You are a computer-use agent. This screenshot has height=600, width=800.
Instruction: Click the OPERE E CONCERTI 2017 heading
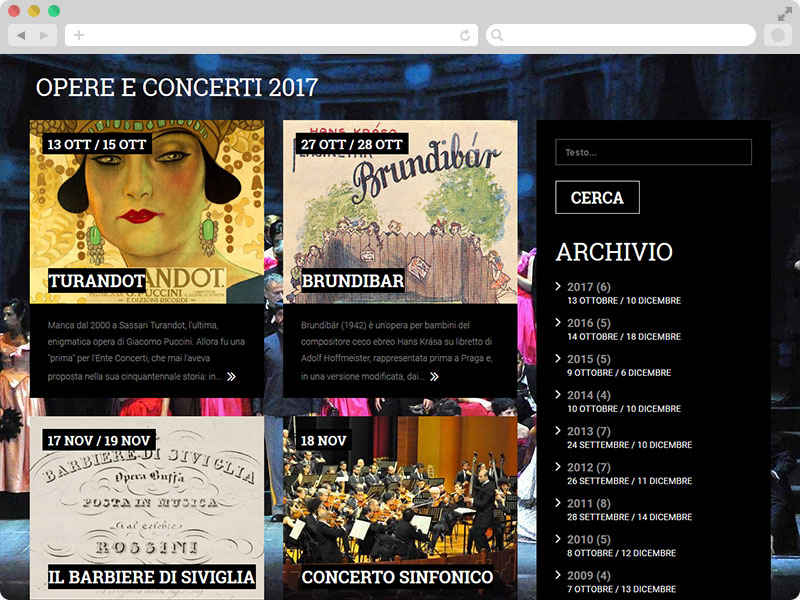(x=177, y=87)
